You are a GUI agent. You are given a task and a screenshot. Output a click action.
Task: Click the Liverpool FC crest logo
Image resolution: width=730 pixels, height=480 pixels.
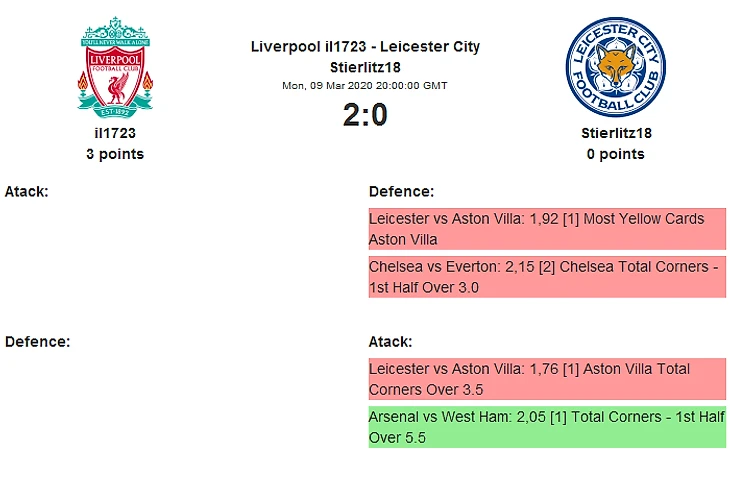tap(115, 68)
